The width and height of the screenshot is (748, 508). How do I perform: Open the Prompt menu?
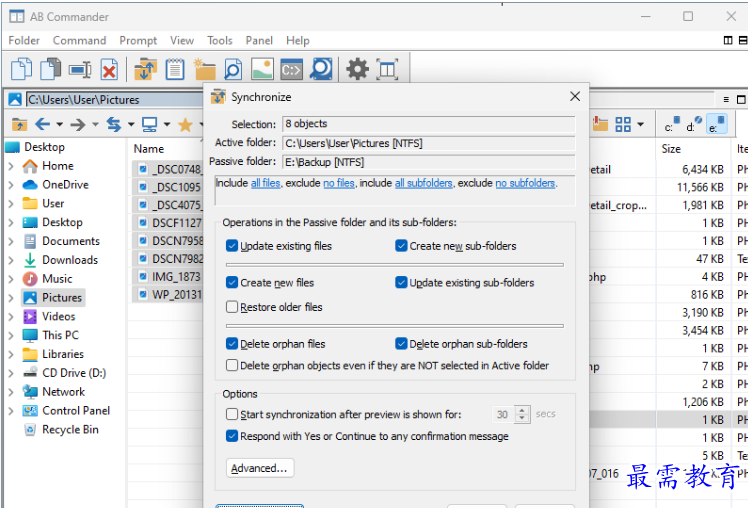click(138, 41)
